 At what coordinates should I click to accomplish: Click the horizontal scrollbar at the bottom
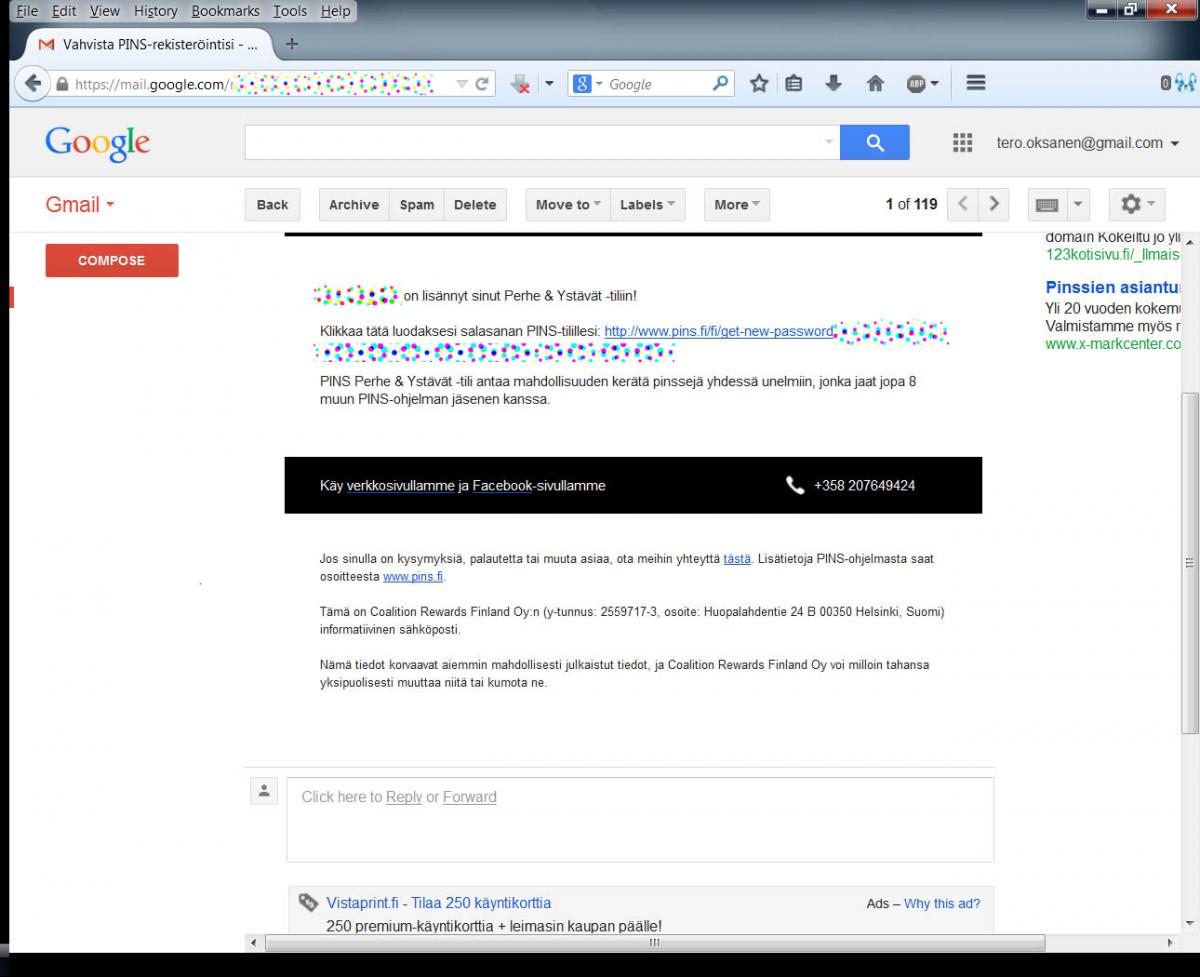(655, 943)
